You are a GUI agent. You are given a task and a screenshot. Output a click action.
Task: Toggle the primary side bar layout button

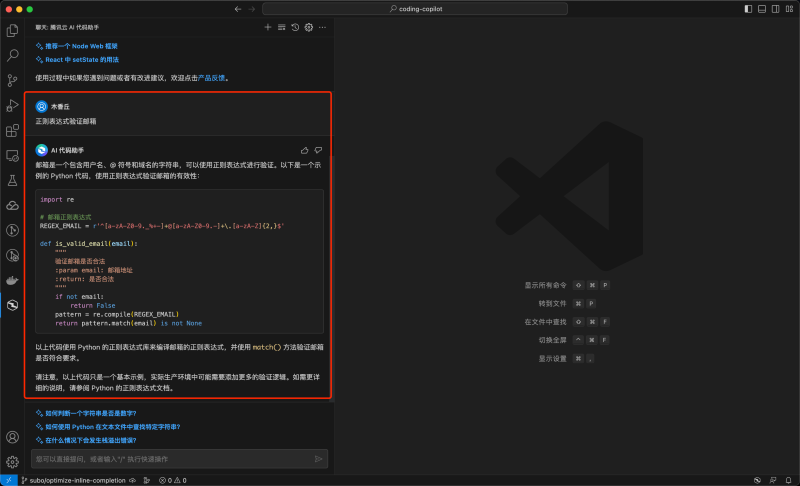coord(748,9)
